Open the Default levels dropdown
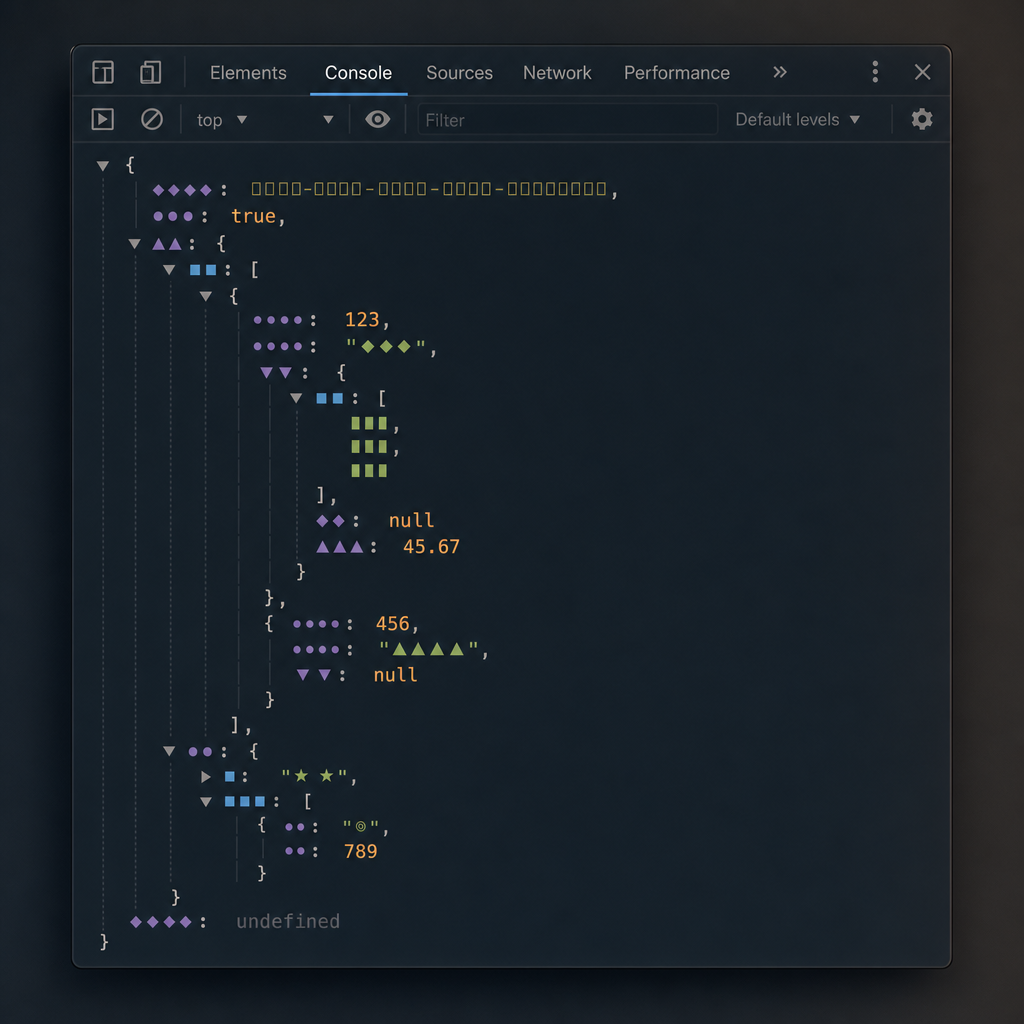1024x1024 pixels. pyautogui.click(x=797, y=120)
